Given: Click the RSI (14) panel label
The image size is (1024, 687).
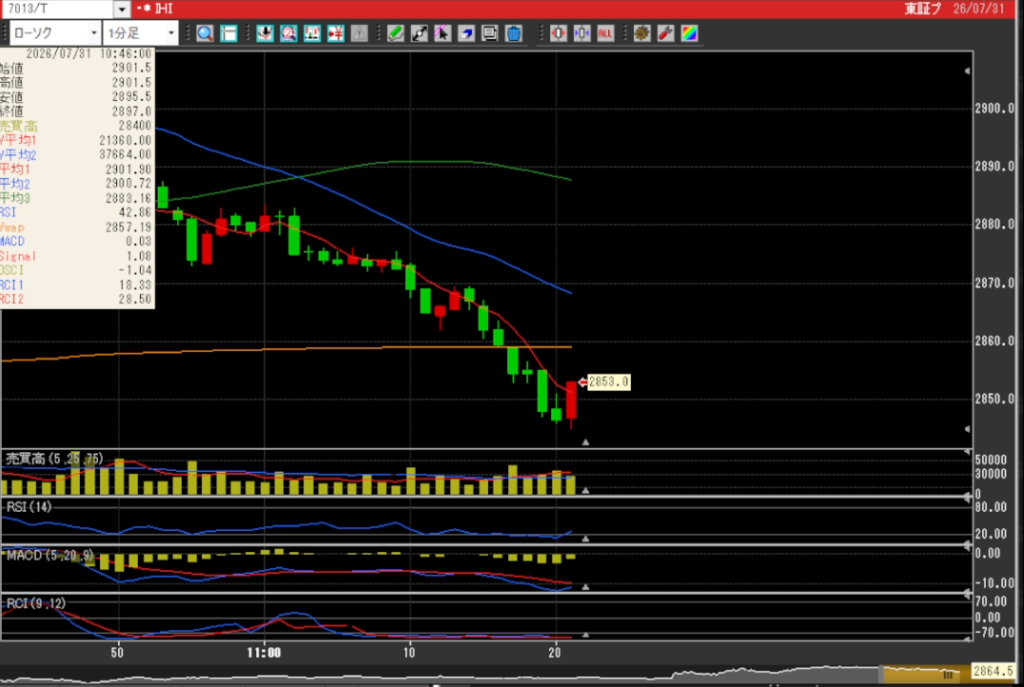Looking at the screenshot, I should pyautogui.click(x=29, y=507).
